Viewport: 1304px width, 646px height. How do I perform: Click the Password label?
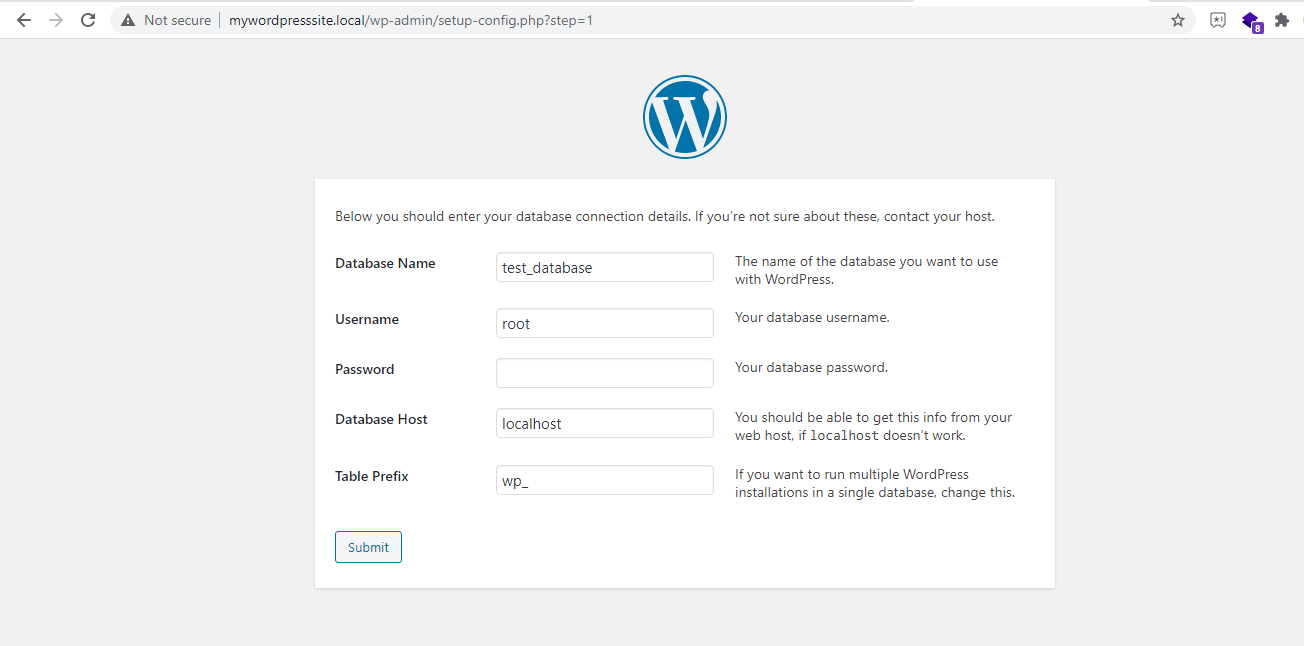[365, 369]
